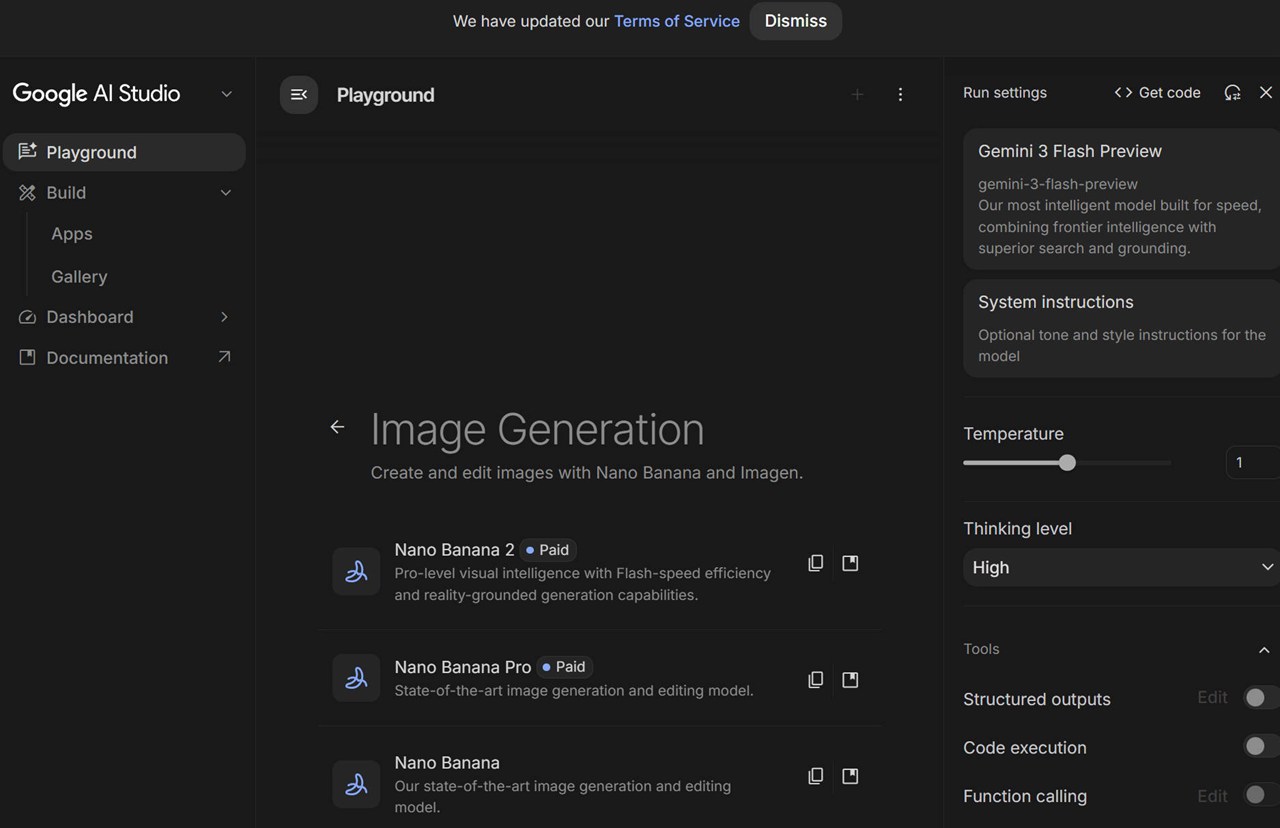Expand the Dashboard section chevron
Screen dimensions: 1280x828
(224, 317)
